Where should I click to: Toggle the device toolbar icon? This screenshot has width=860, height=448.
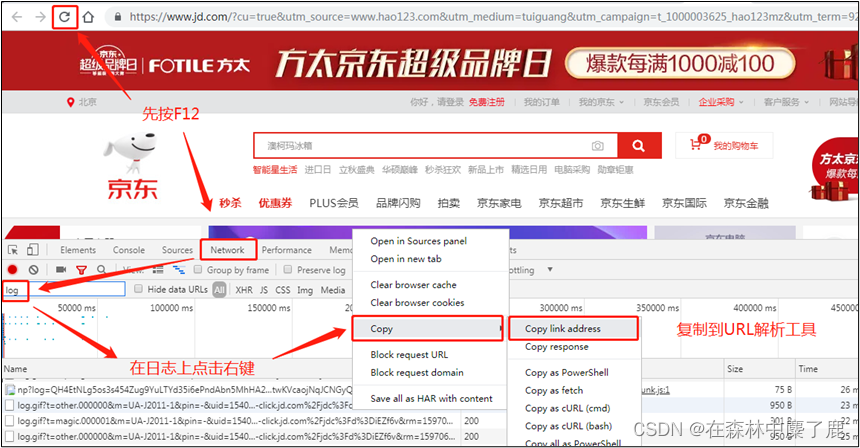(33, 250)
